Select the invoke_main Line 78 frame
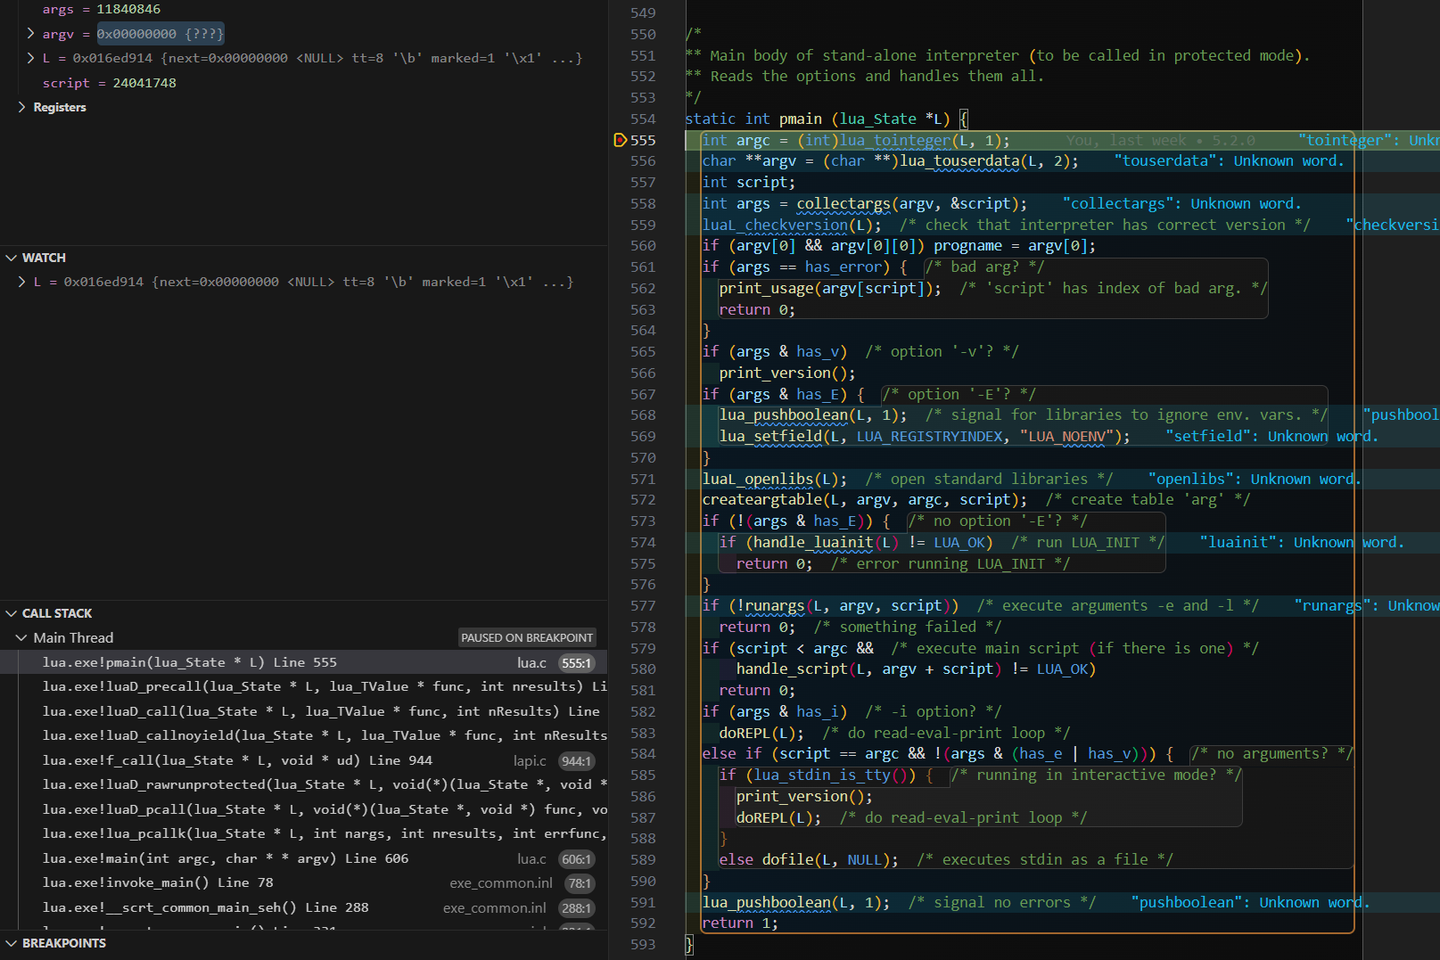 point(304,883)
